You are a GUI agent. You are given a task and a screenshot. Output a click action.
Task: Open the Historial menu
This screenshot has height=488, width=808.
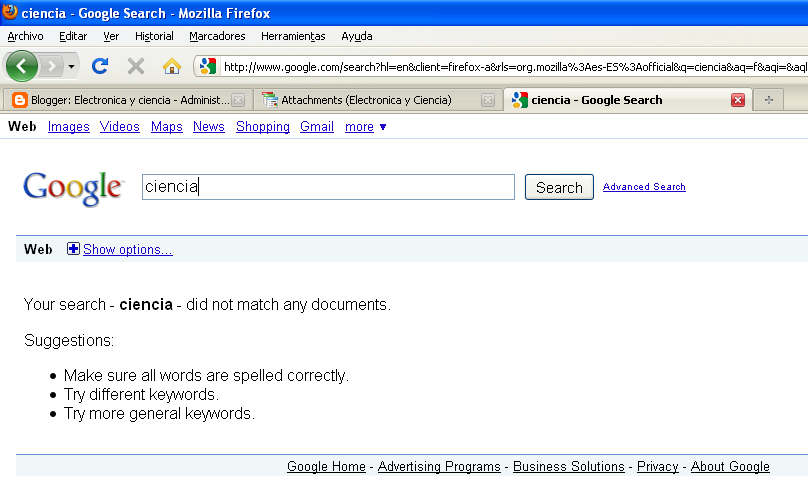click(x=154, y=36)
